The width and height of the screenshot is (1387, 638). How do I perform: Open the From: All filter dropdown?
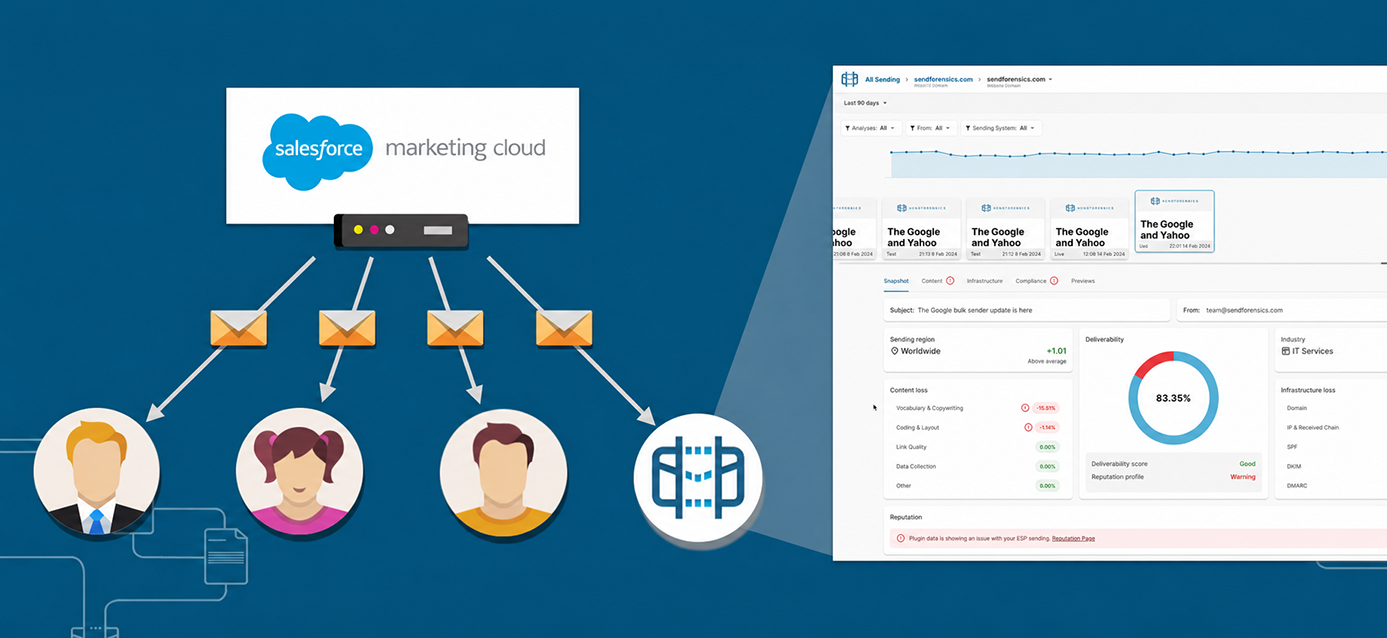(x=931, y=128)
